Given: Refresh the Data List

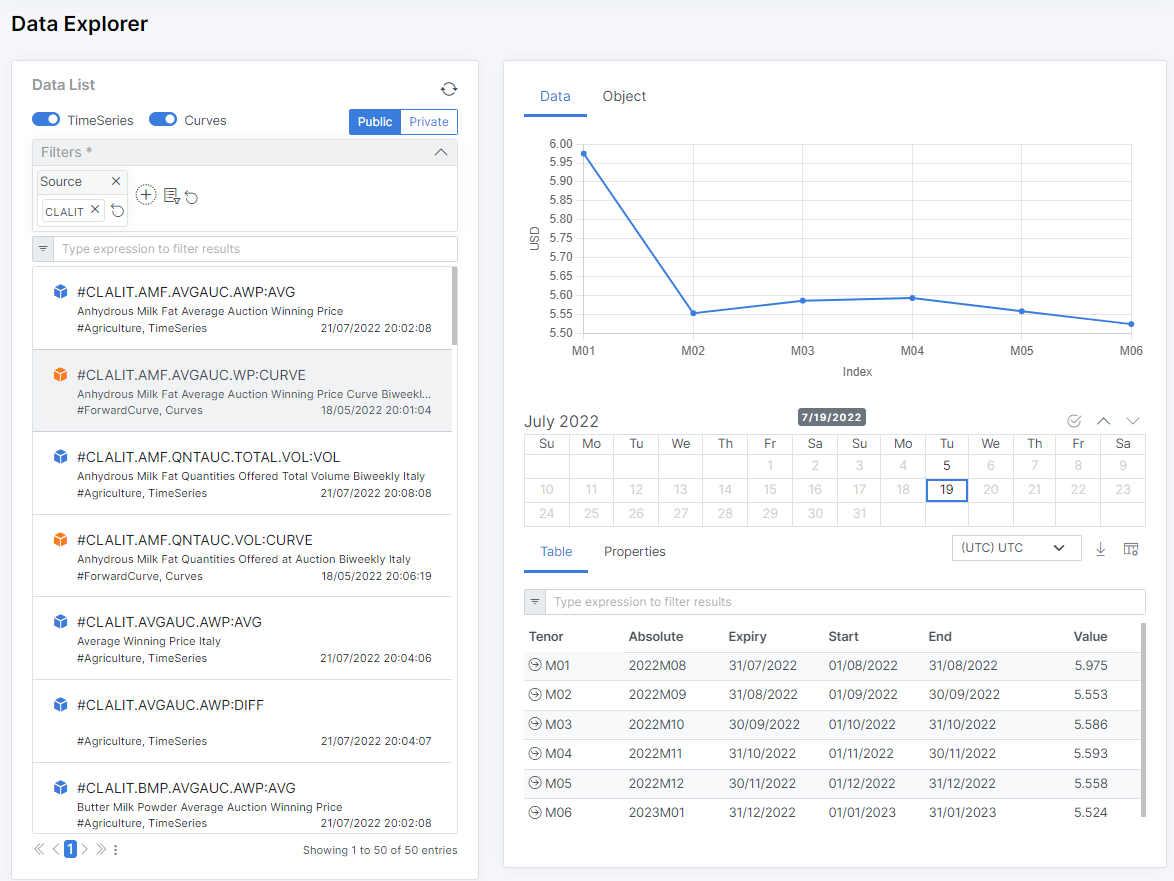Looking at the screenshot, I should 449,89.
